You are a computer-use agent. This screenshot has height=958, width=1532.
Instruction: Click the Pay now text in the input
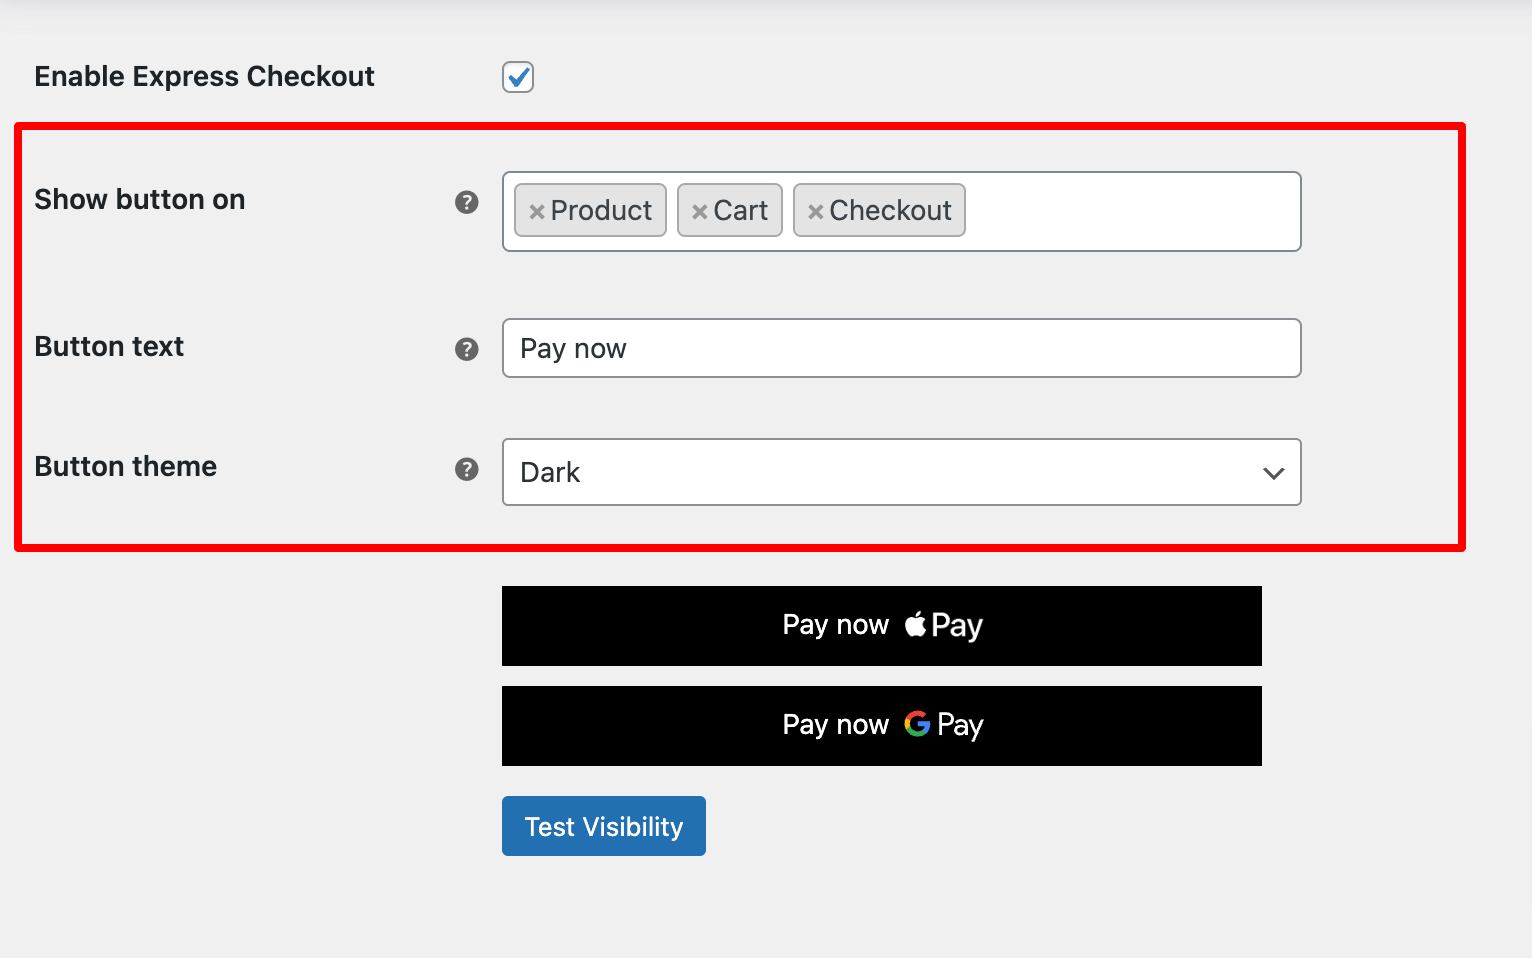pyautogui.click(x=572, y=348)
